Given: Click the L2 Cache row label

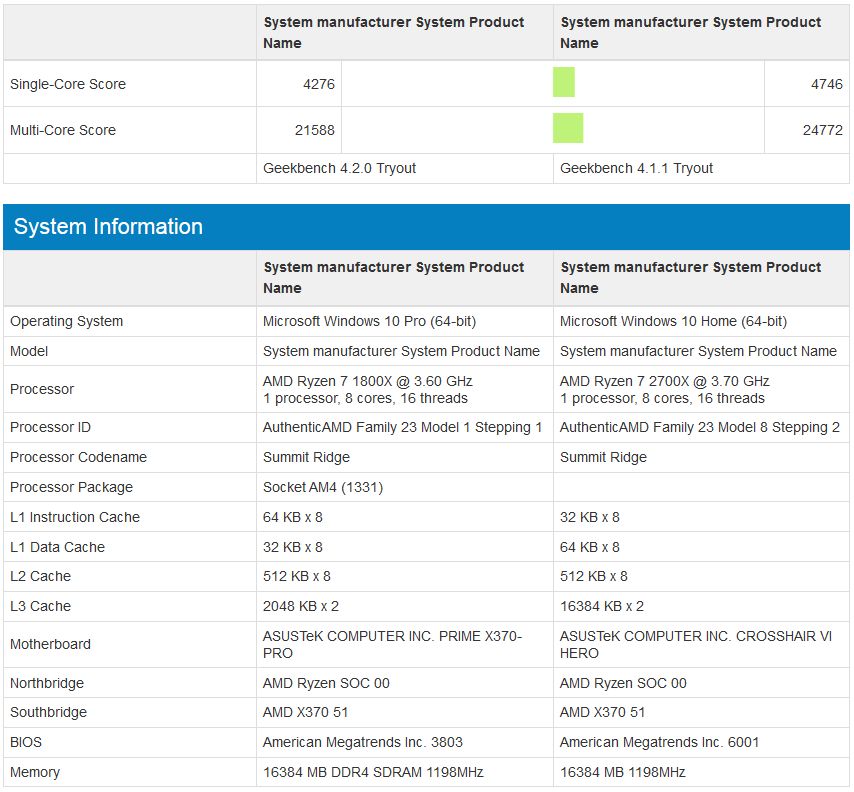Looking at the screenshot, I should (40, 576).
